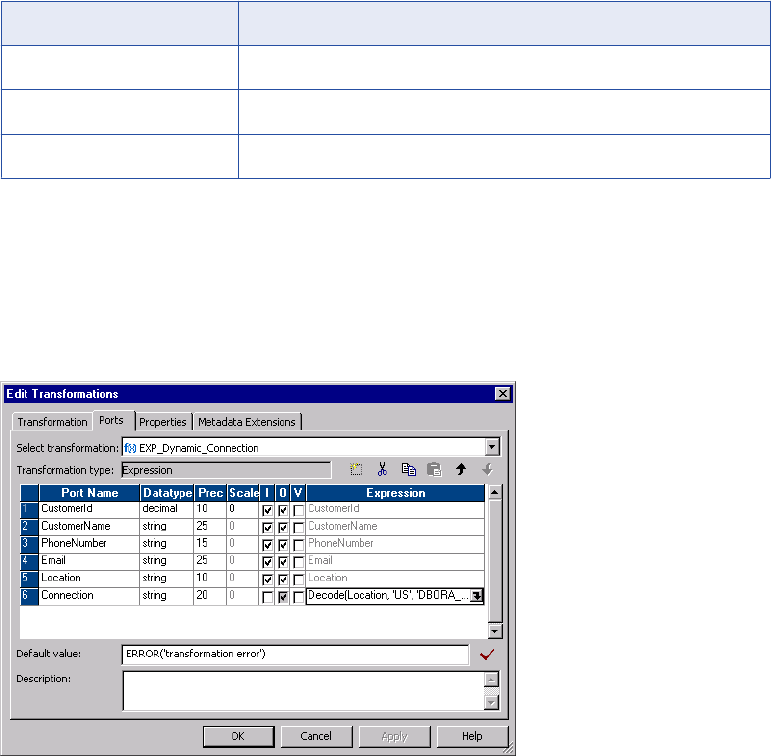
Task: Toggle input checkbox for Location
Action: pos(267,579)
